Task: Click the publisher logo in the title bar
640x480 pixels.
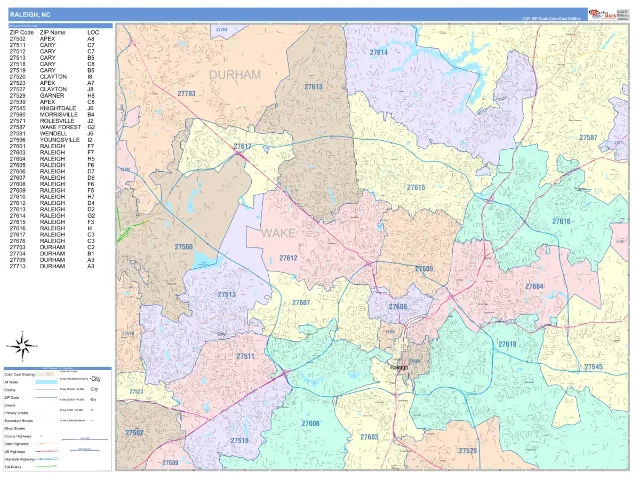Action: tap(602, 14)
